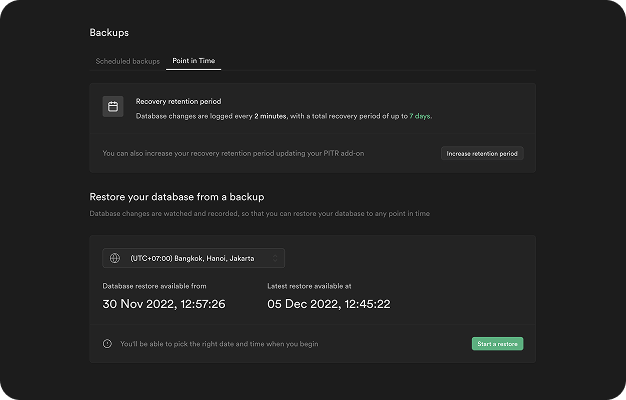
Task: Click the PITR add-on description text
Action: [x=233, y=153]
